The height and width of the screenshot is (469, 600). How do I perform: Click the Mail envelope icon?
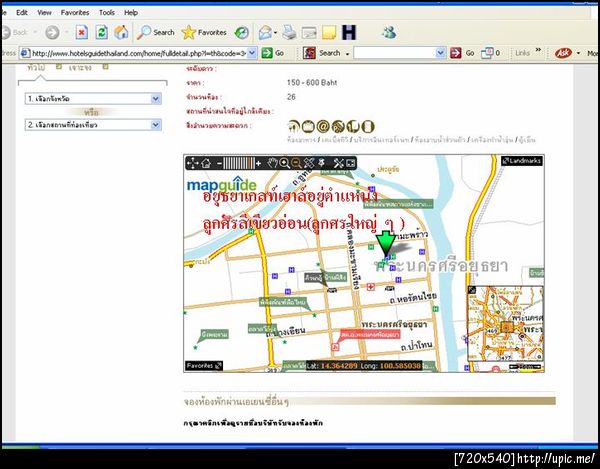click(x=265, y=33)
